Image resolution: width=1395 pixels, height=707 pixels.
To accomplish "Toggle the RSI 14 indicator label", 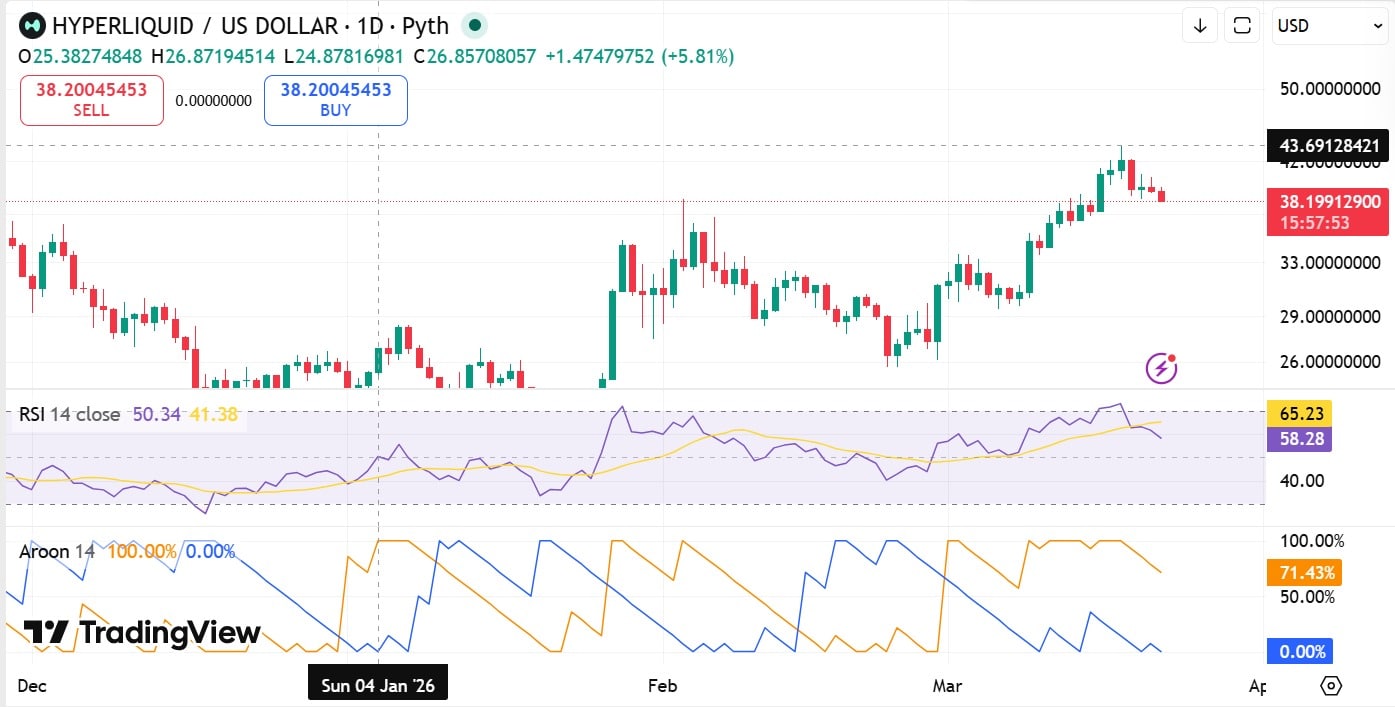I will pyautogui.click(x=45, y=414).
